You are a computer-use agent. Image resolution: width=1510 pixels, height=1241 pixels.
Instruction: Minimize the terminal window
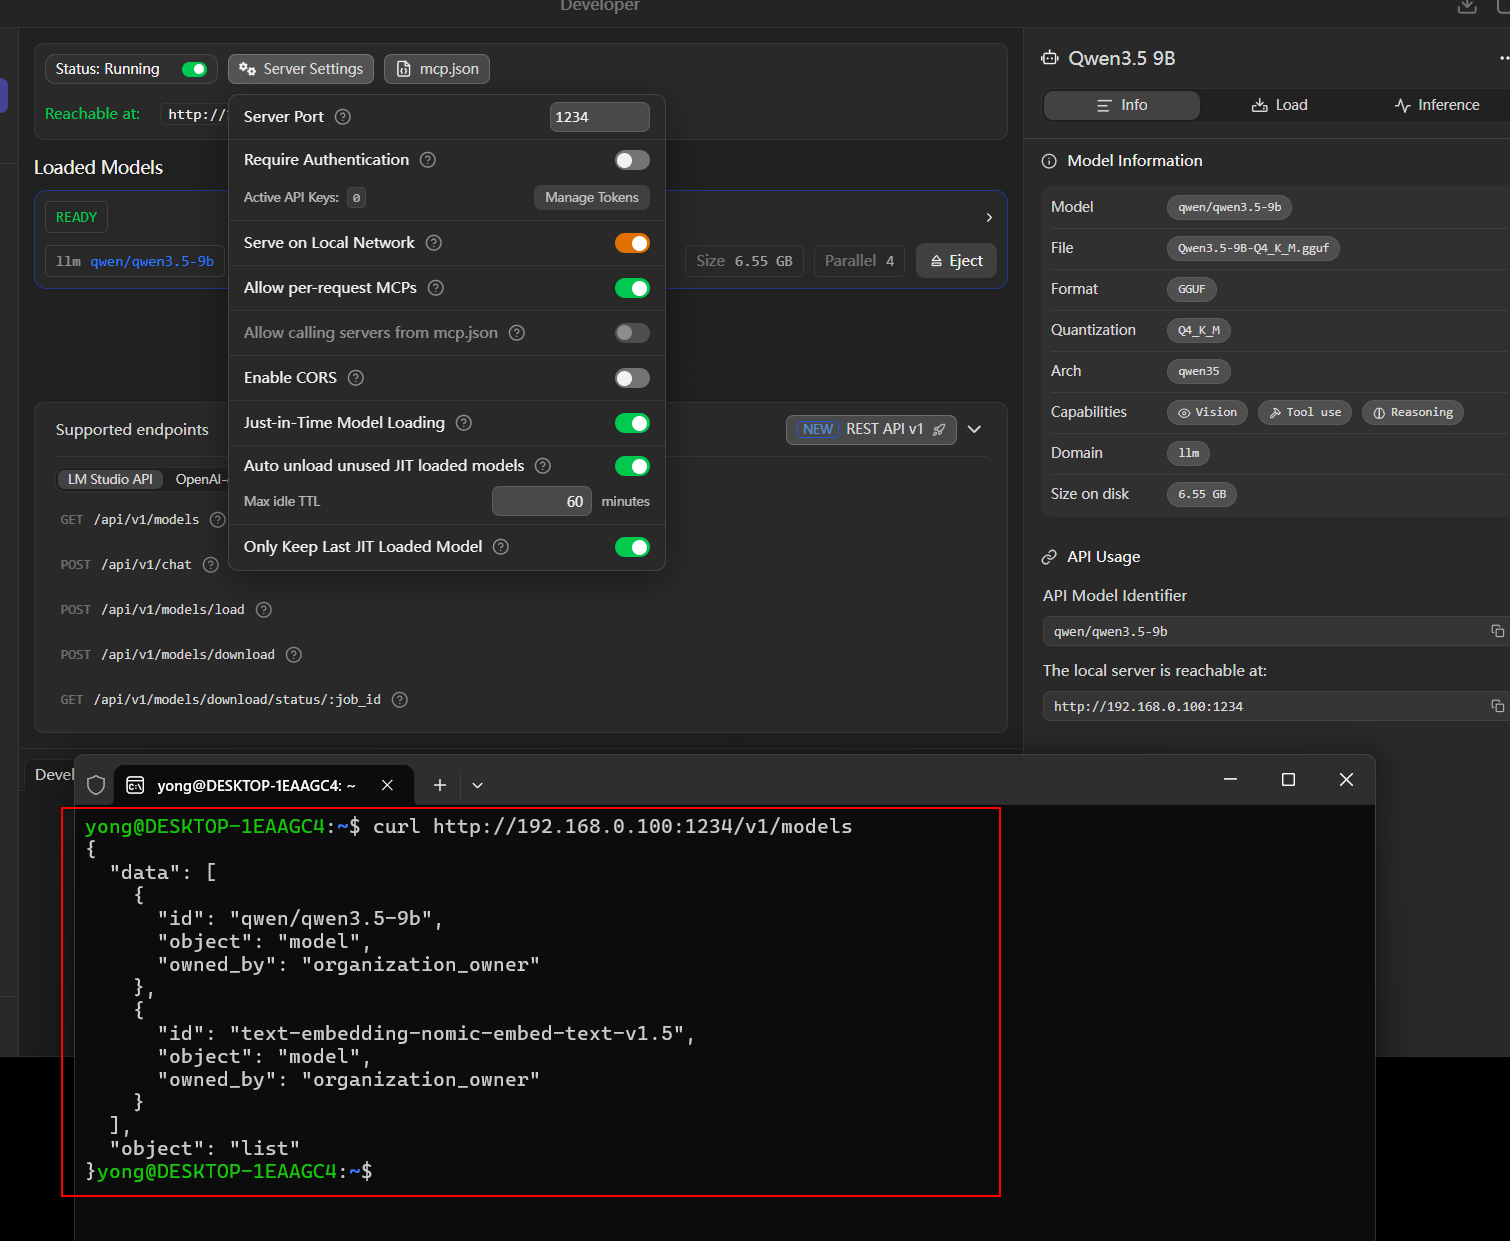tap(1231, 780)
